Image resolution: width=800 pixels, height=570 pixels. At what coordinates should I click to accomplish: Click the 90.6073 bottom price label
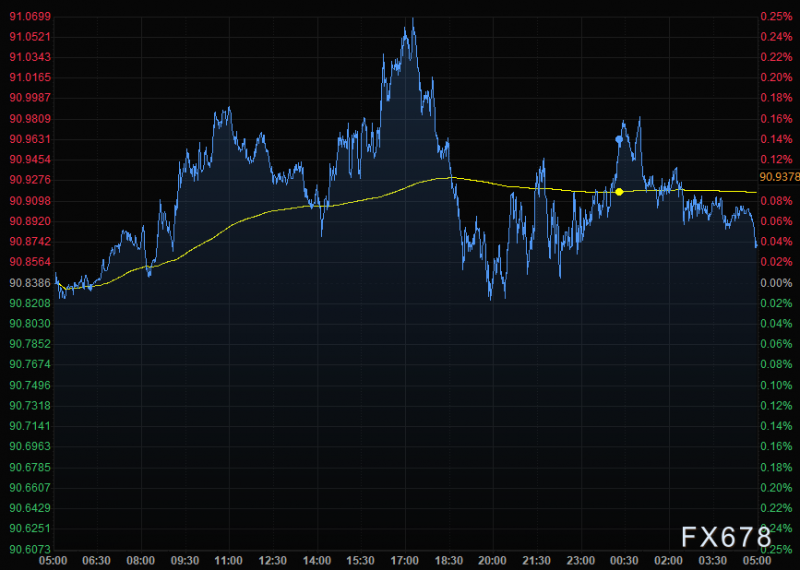click(30, 550)
